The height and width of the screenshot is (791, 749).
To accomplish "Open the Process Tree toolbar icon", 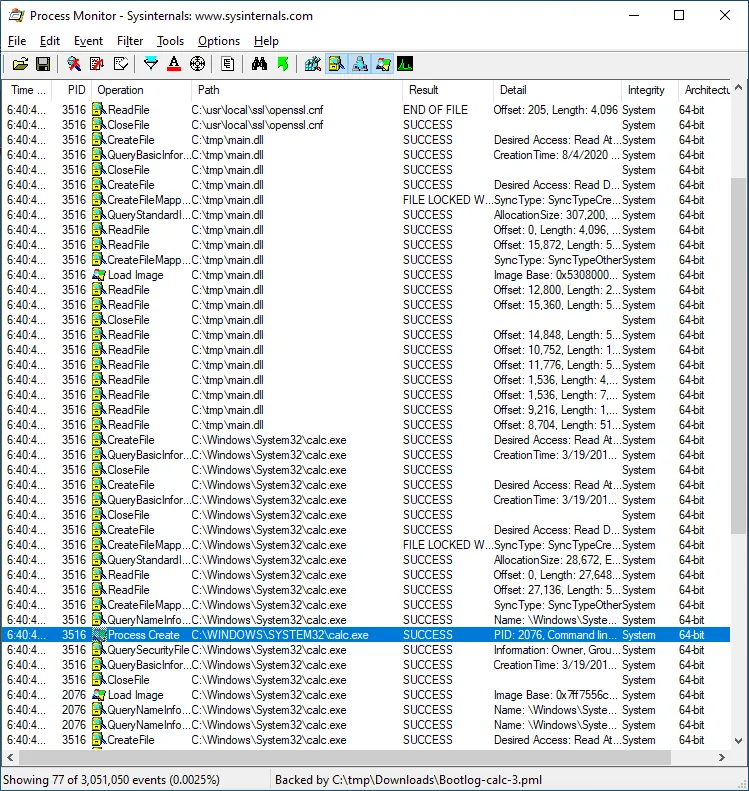I will [227, 64].
